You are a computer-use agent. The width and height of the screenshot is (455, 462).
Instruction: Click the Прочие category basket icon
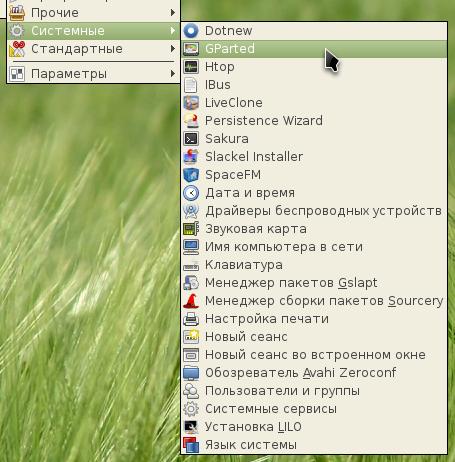[17, 13]
